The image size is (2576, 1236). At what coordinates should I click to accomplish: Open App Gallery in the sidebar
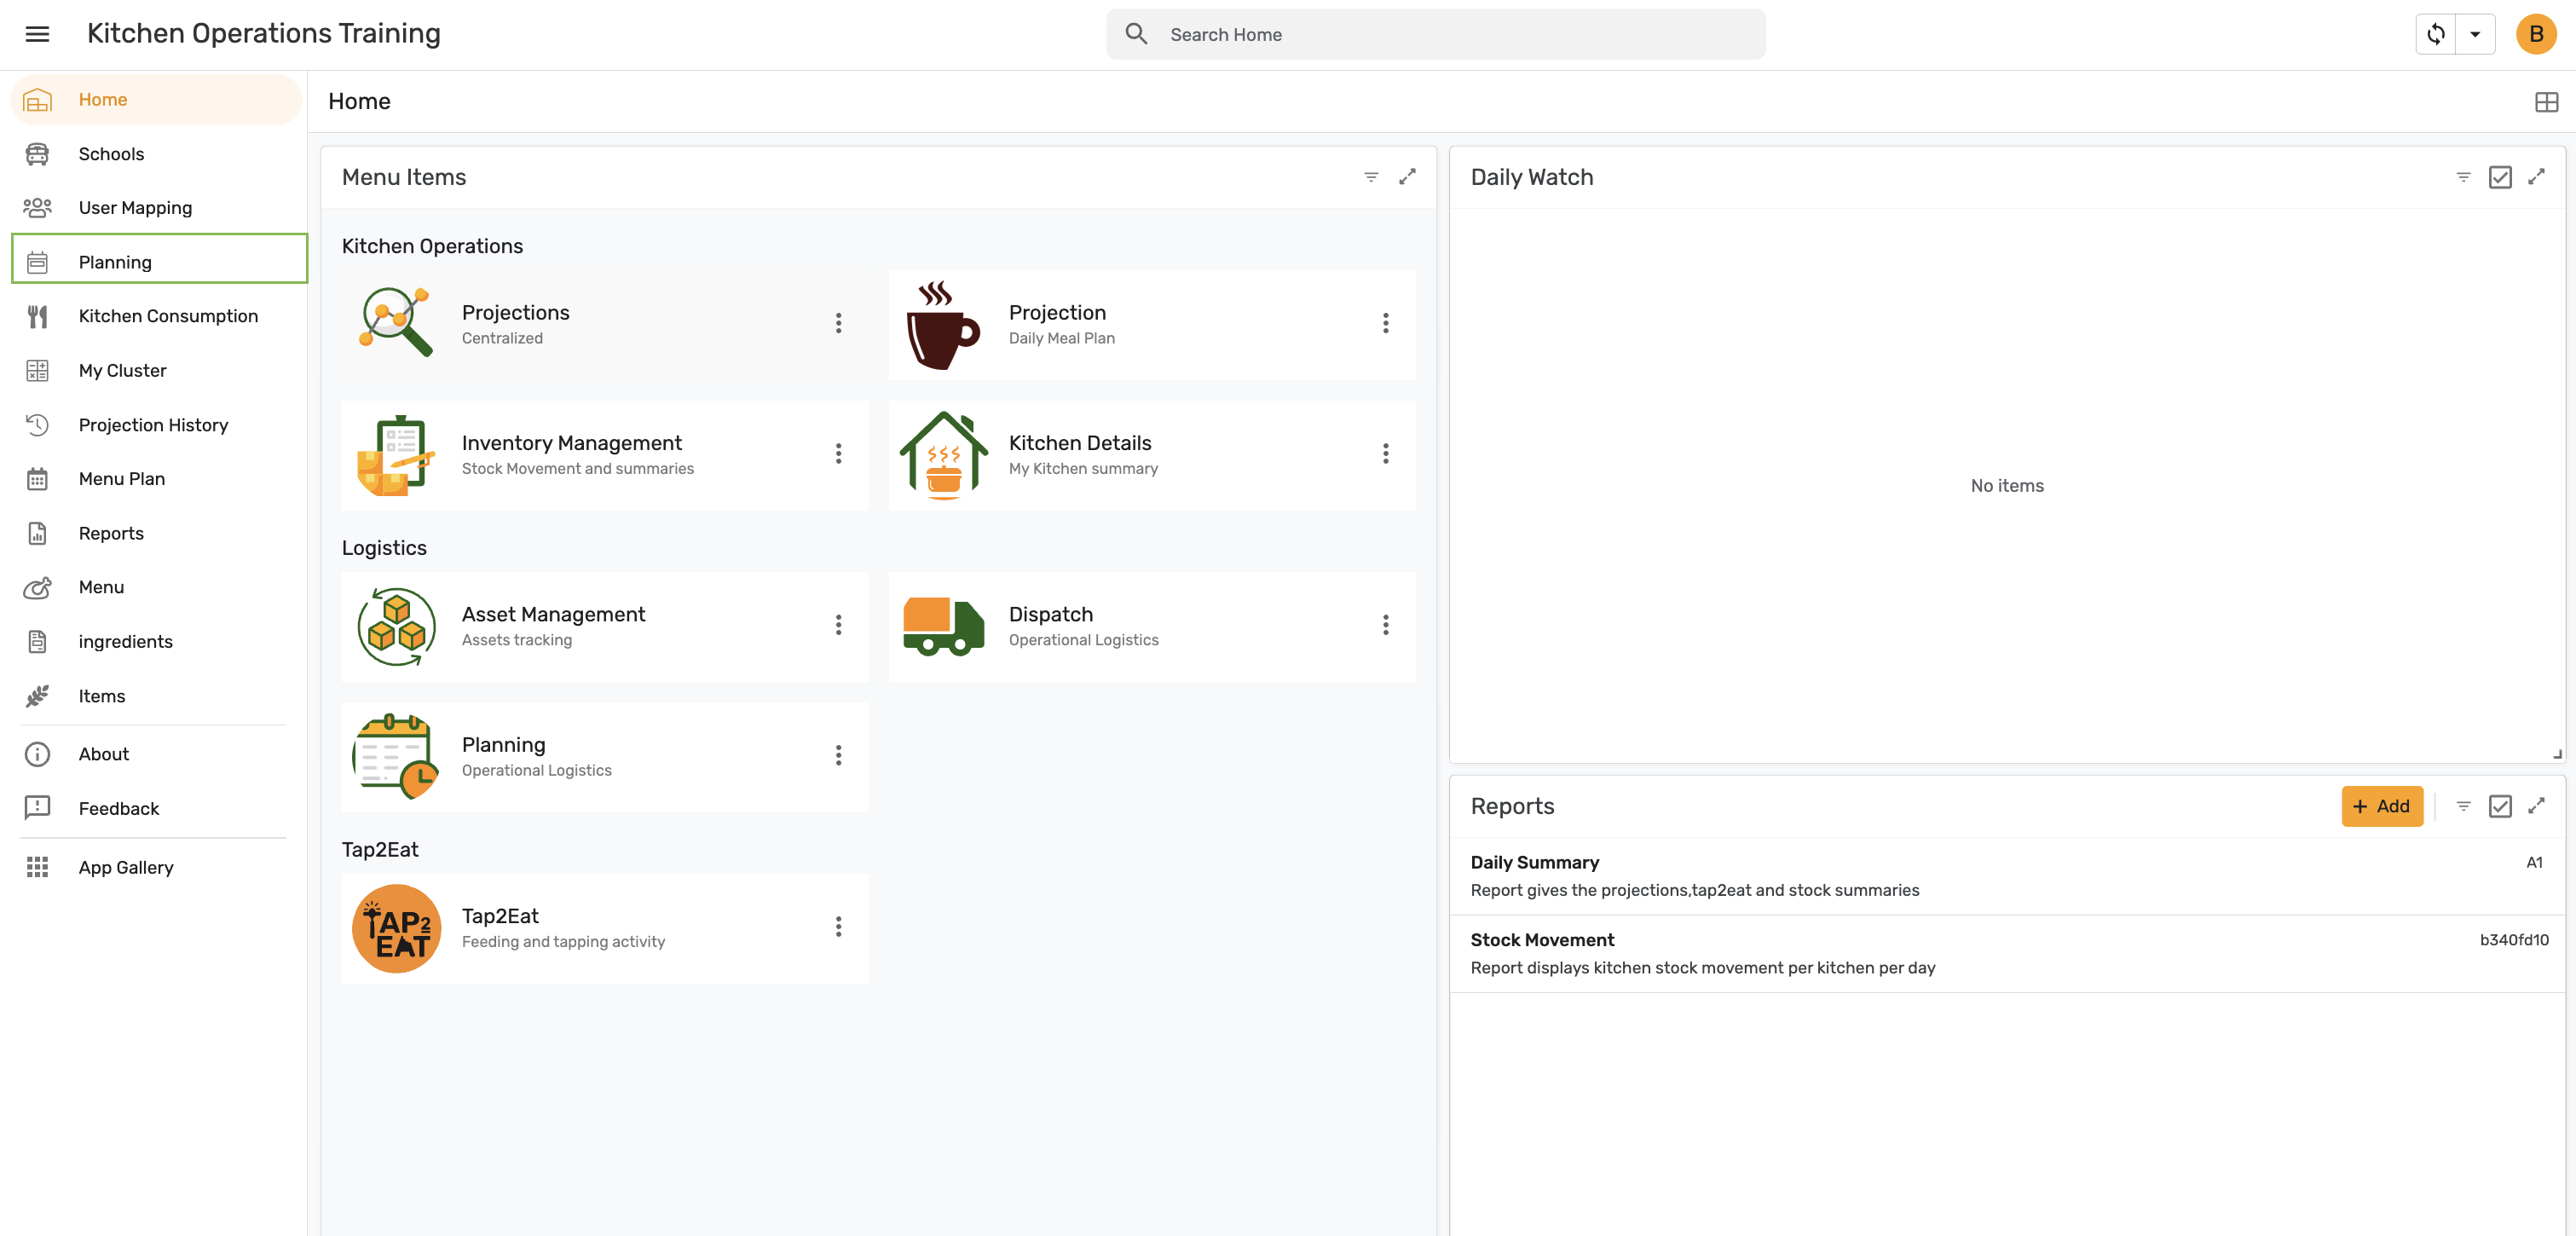[158, 868]
